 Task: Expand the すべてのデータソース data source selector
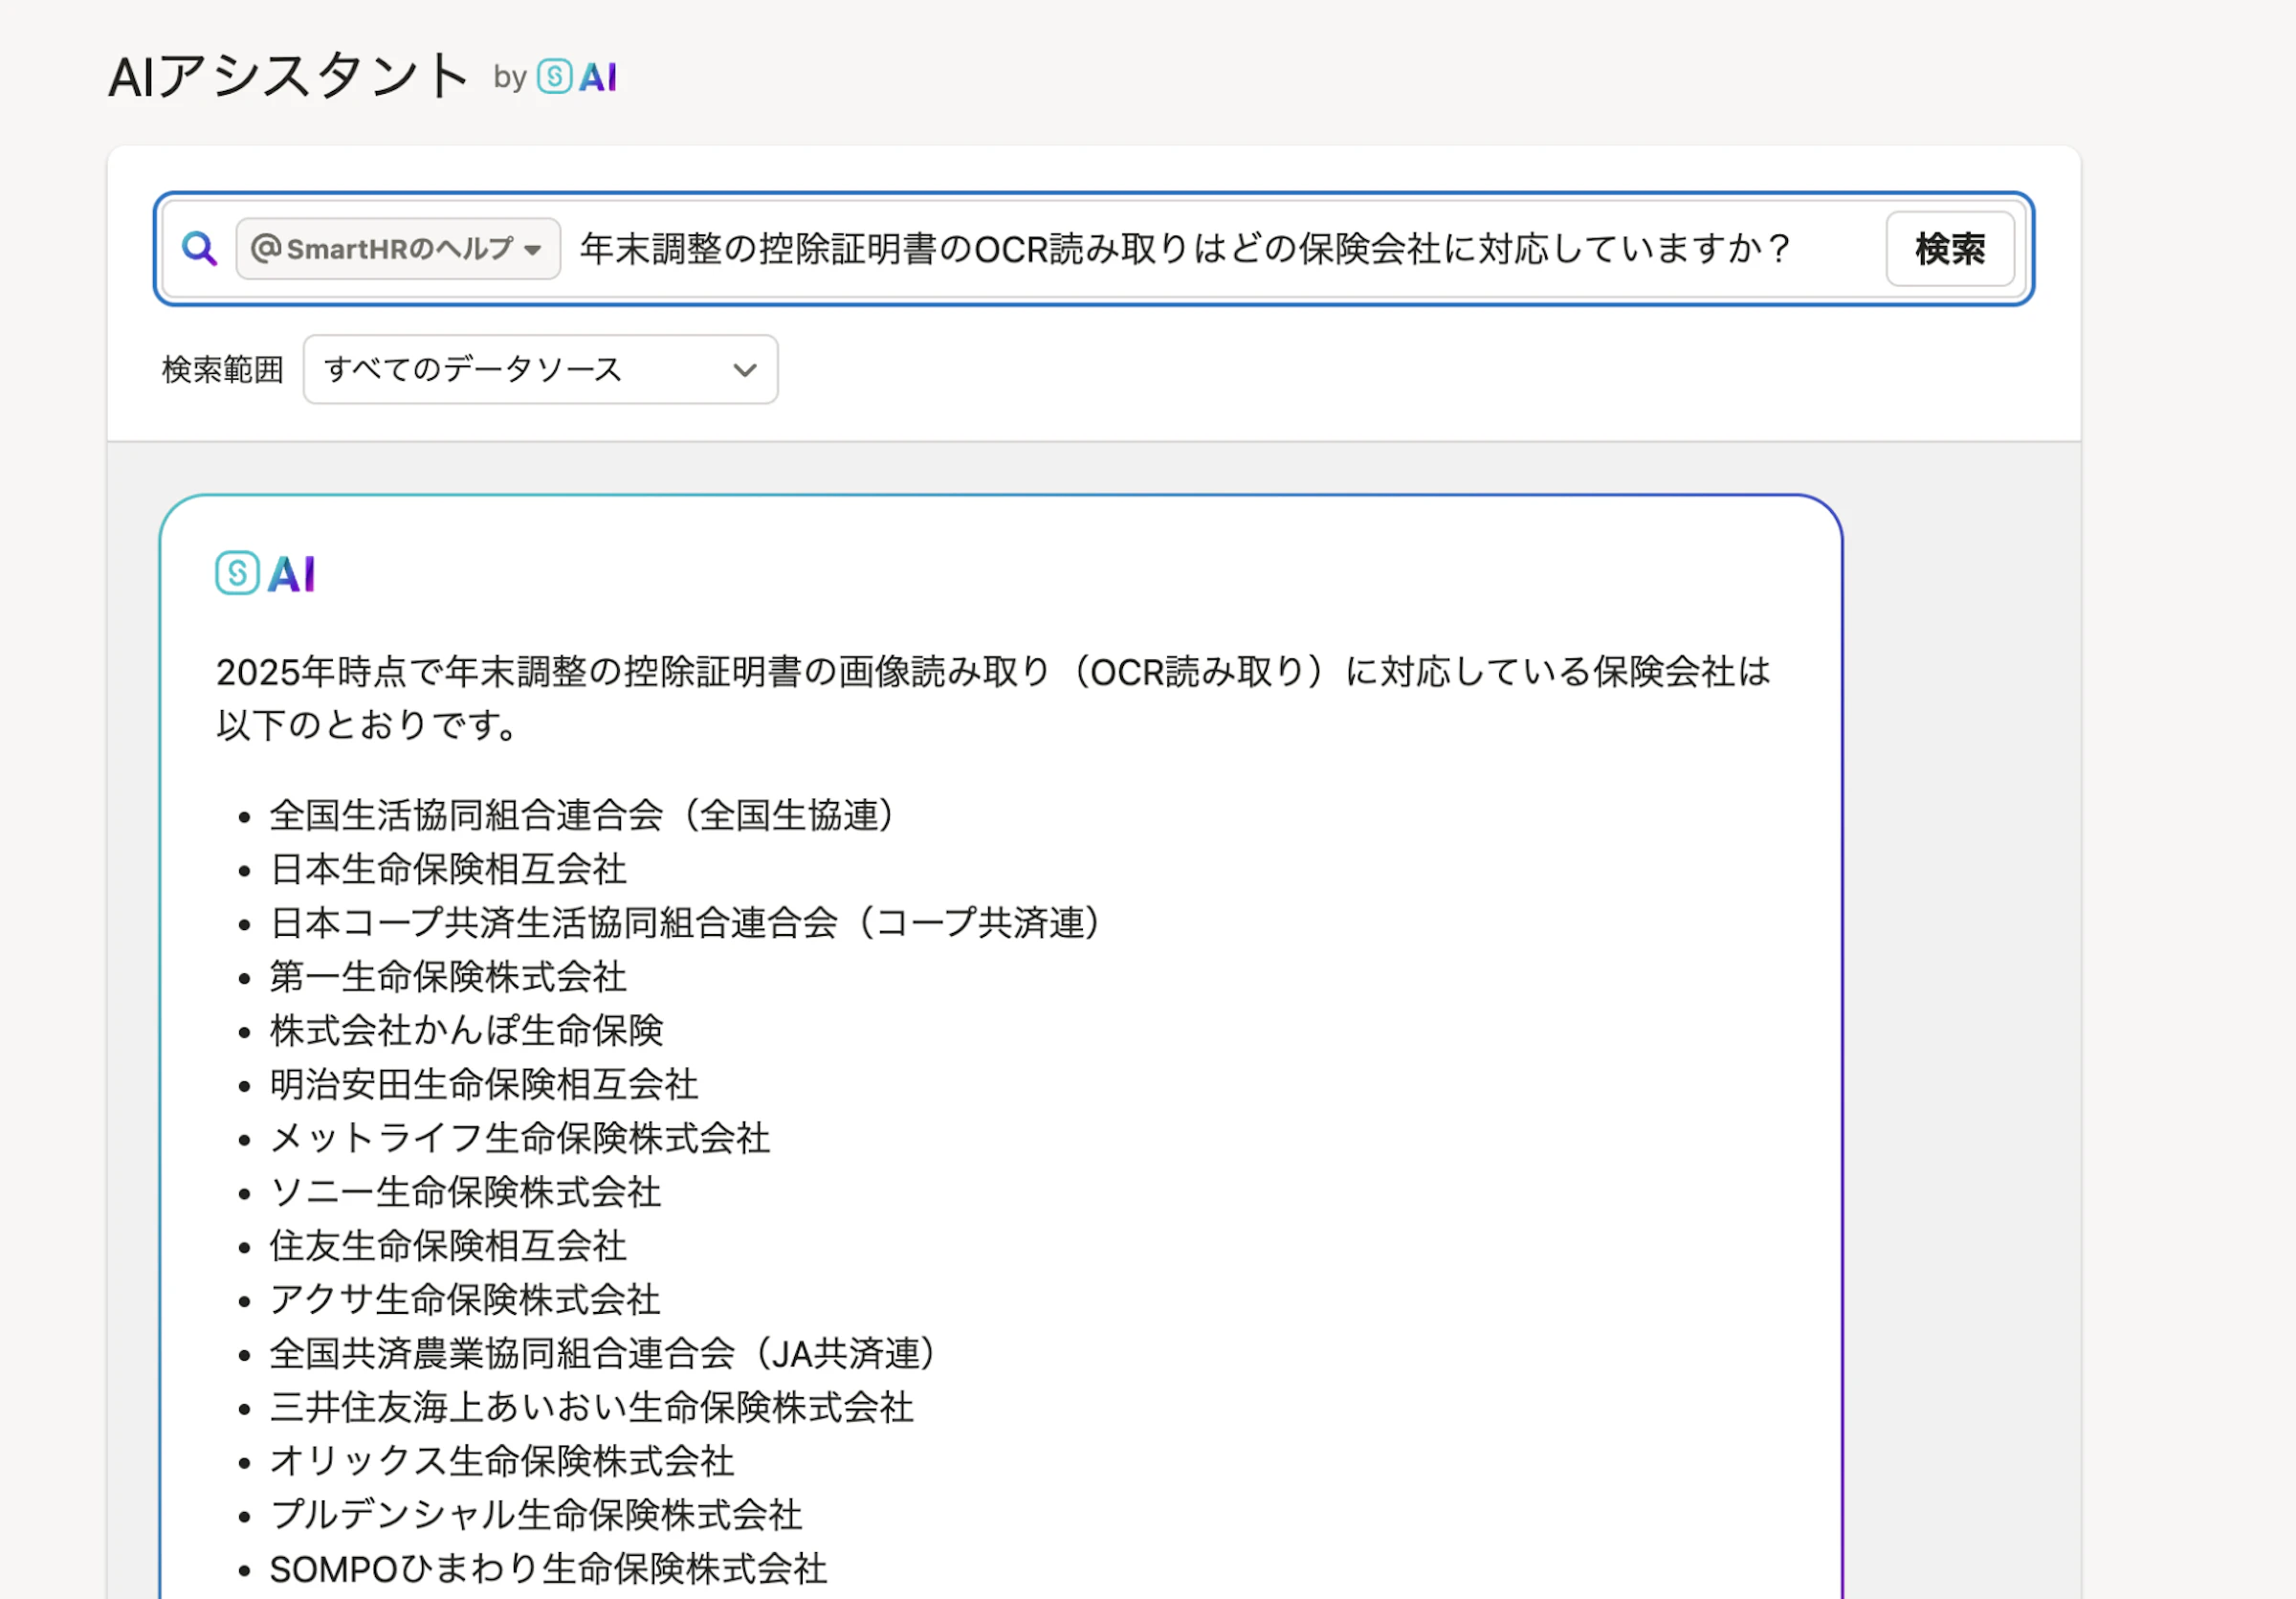click(x=540, y=369)
